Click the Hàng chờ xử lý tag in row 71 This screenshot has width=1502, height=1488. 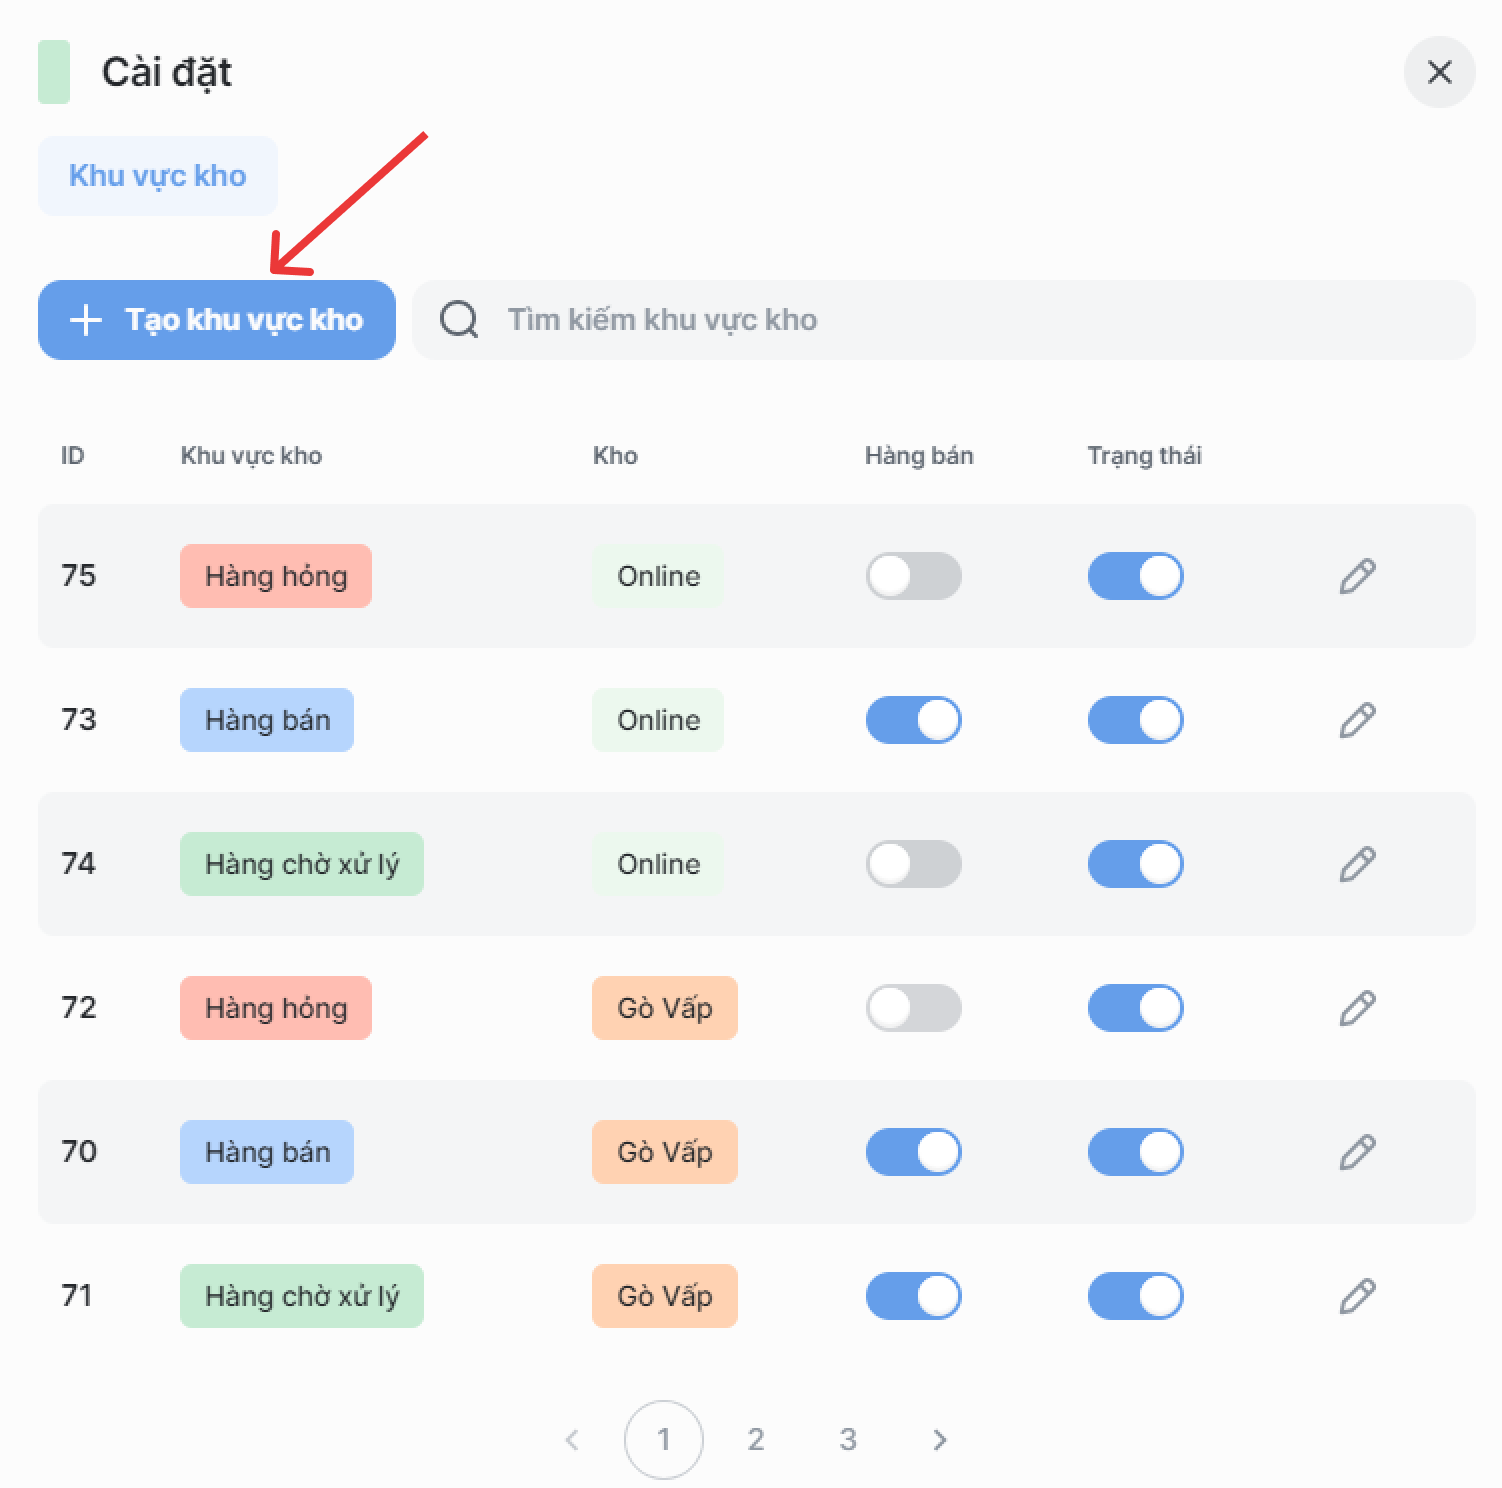pyautogui.click(x=302, y=1296)
